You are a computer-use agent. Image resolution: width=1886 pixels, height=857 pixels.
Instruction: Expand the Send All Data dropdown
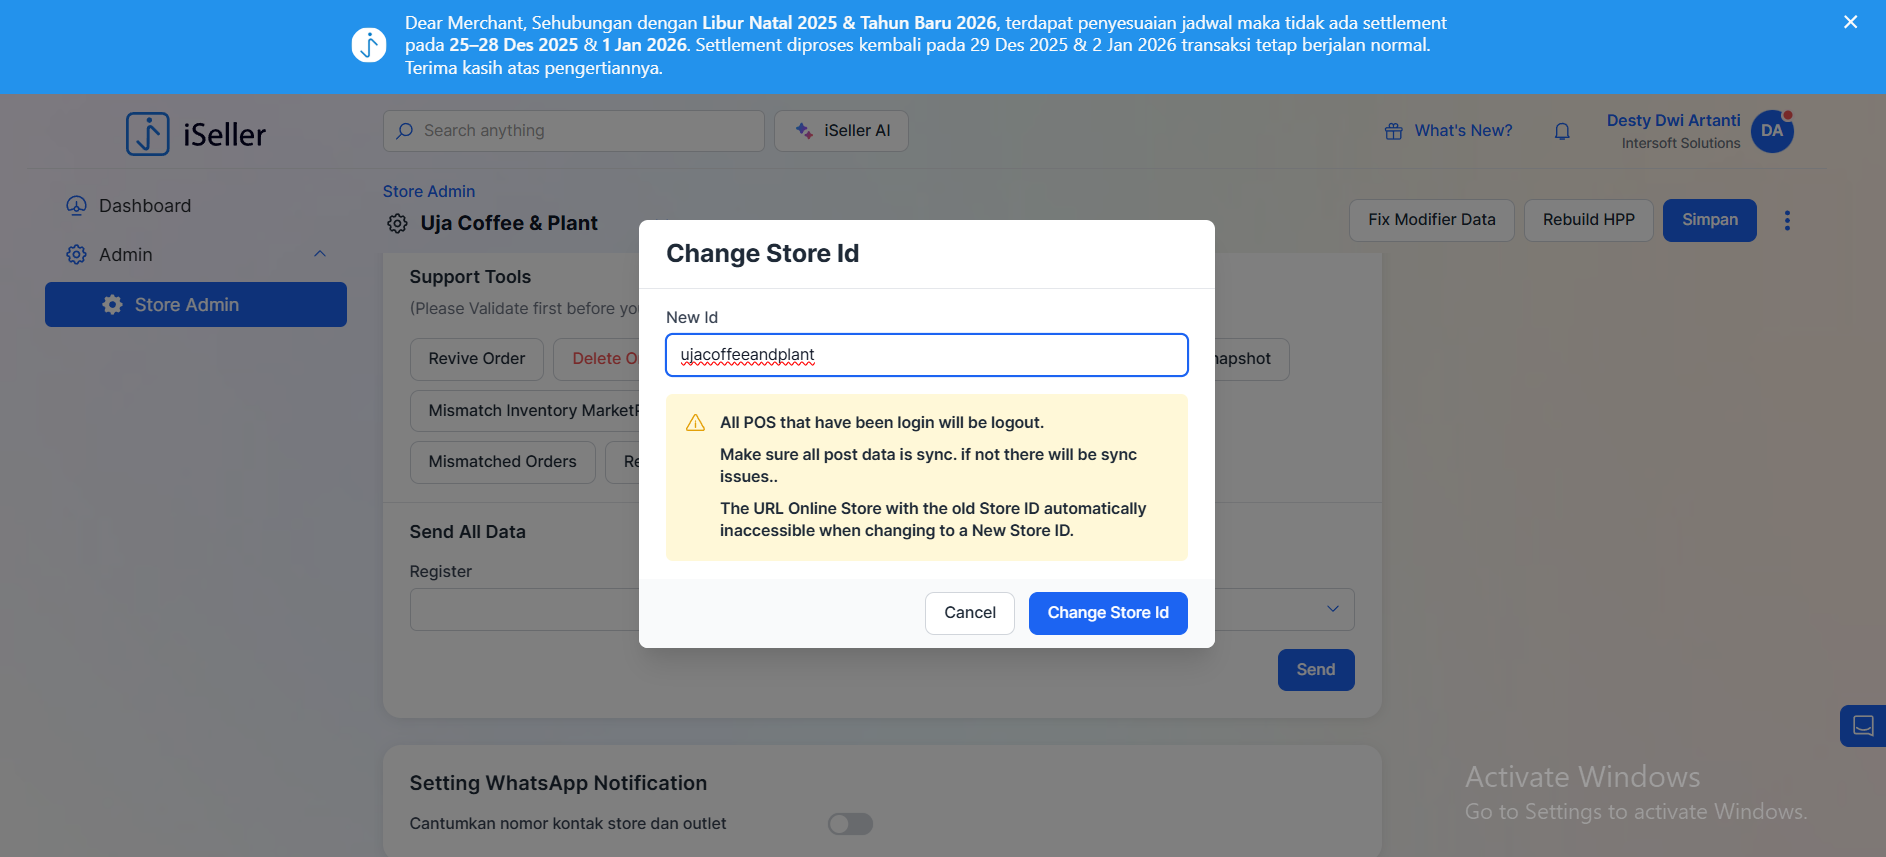(1332, 610)
